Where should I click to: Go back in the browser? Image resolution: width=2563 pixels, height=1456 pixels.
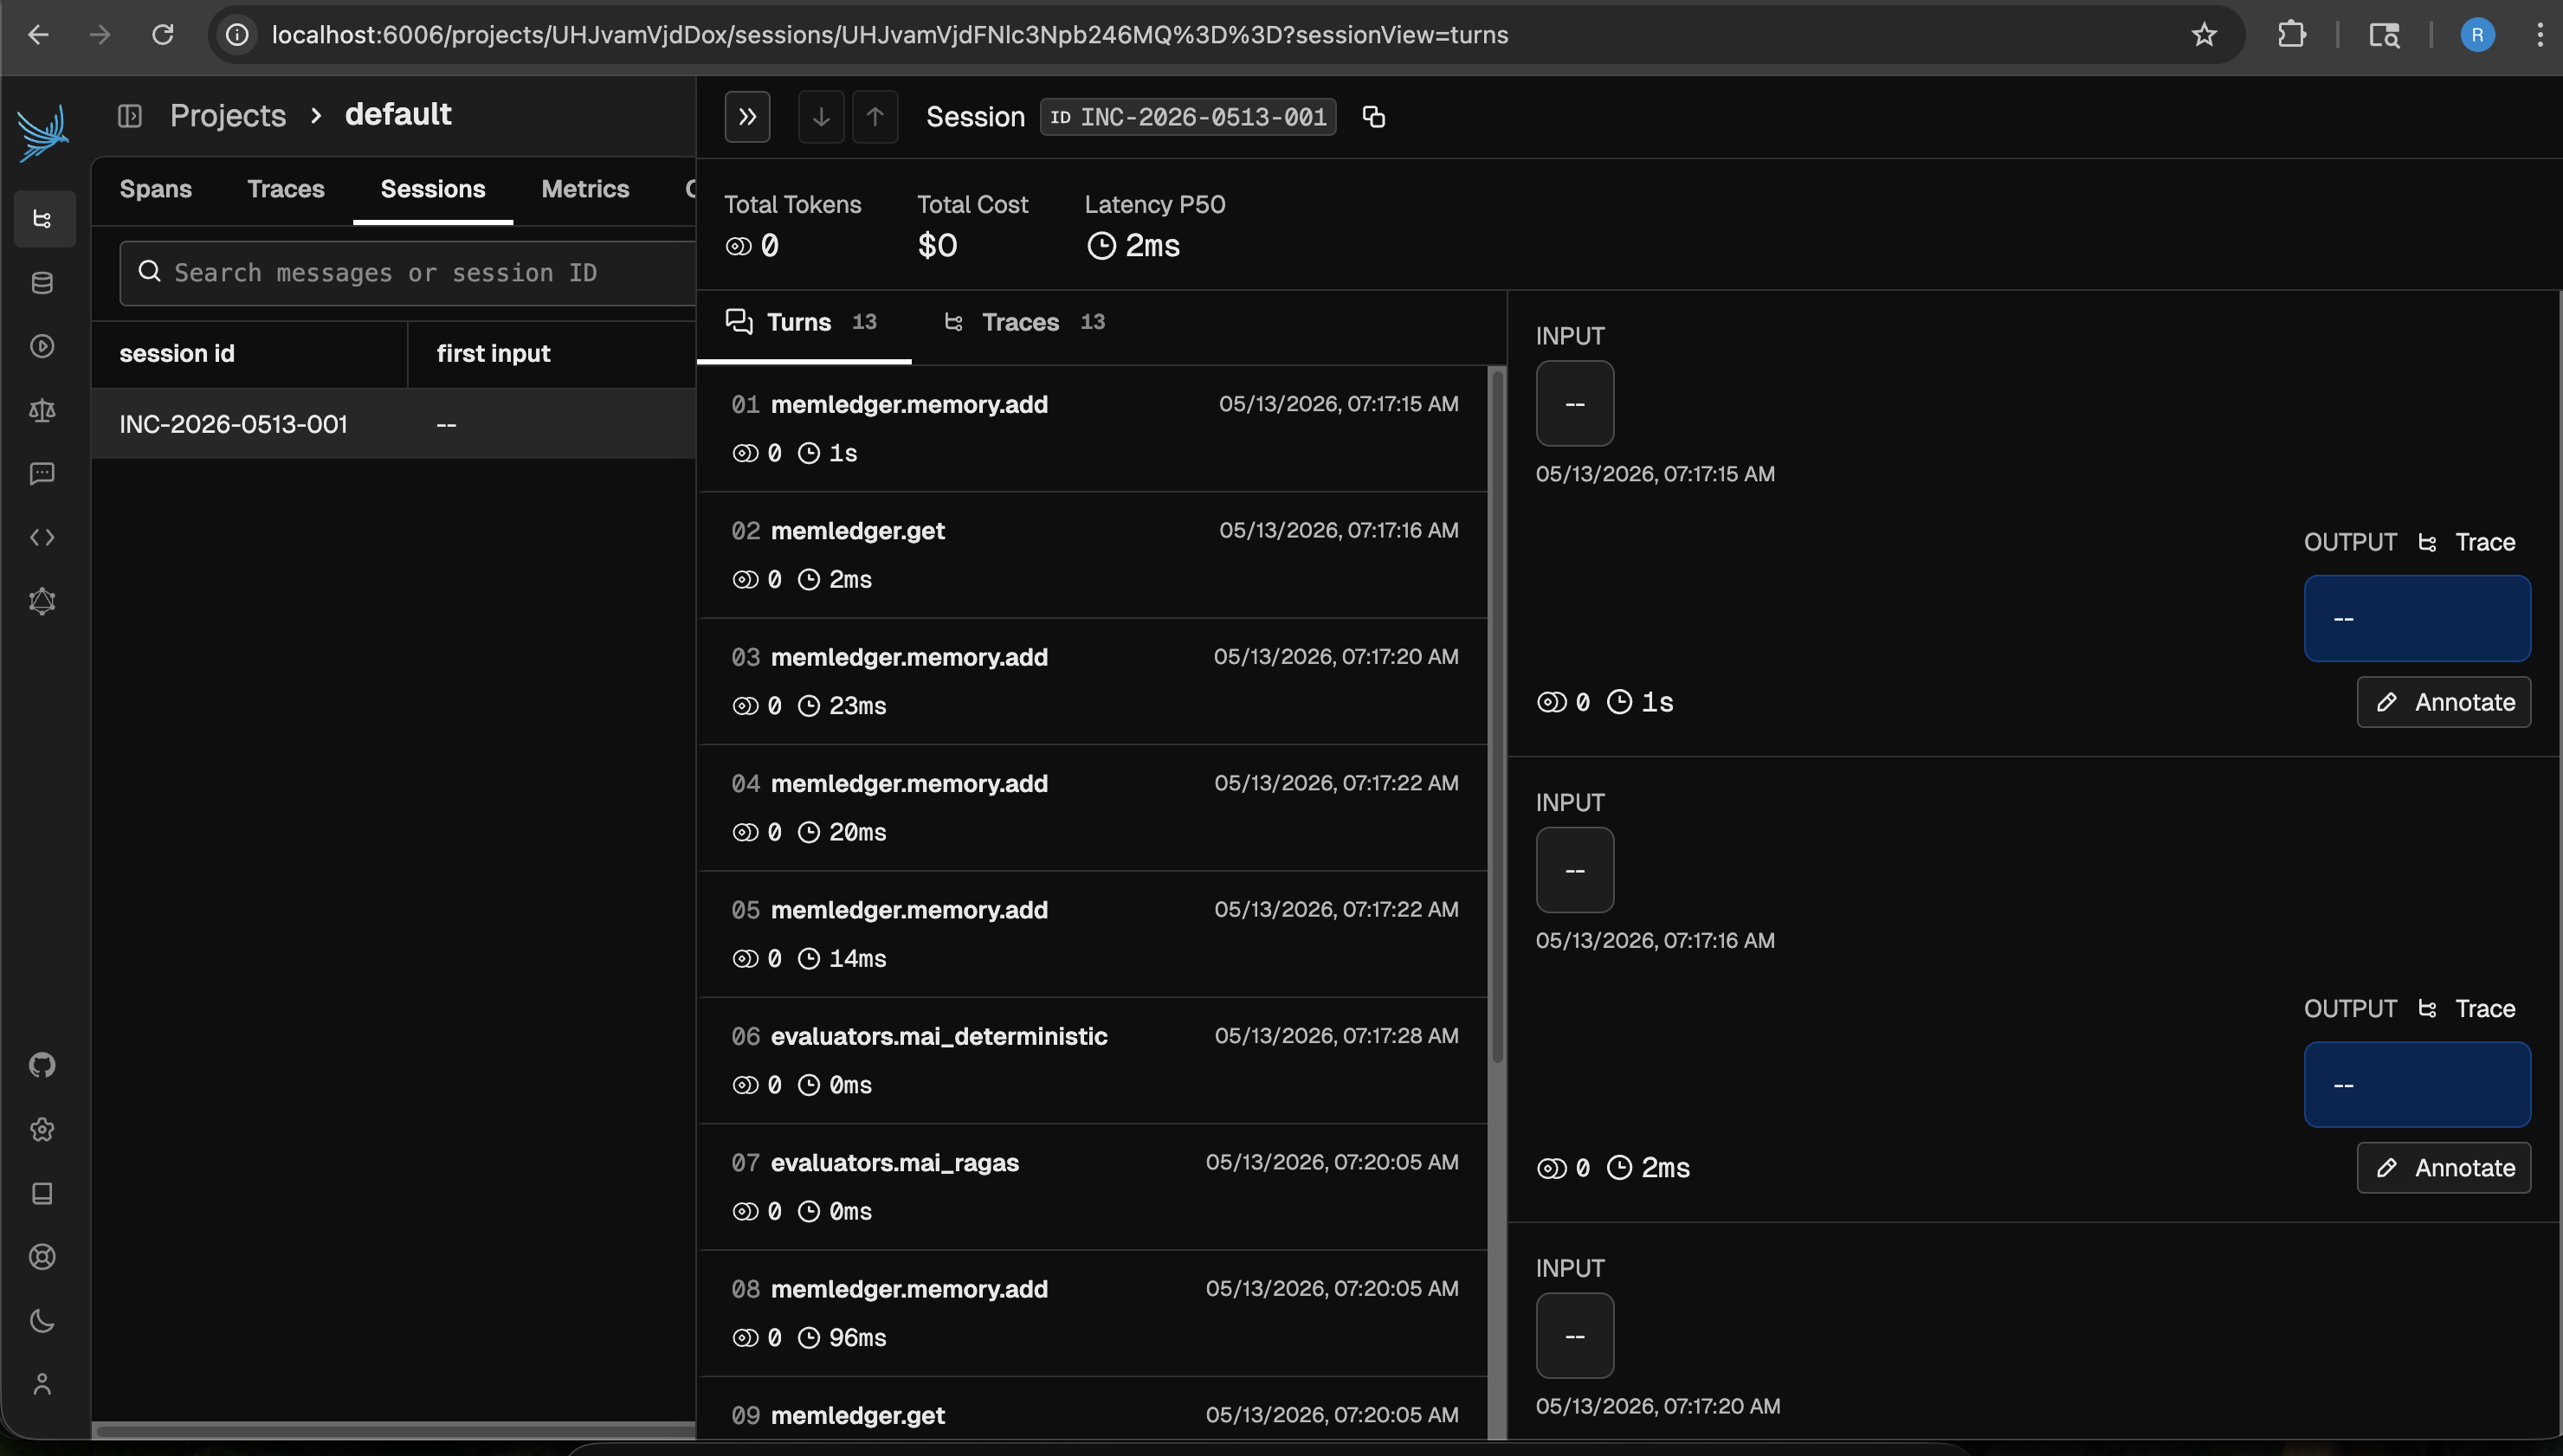pos(38,35)
